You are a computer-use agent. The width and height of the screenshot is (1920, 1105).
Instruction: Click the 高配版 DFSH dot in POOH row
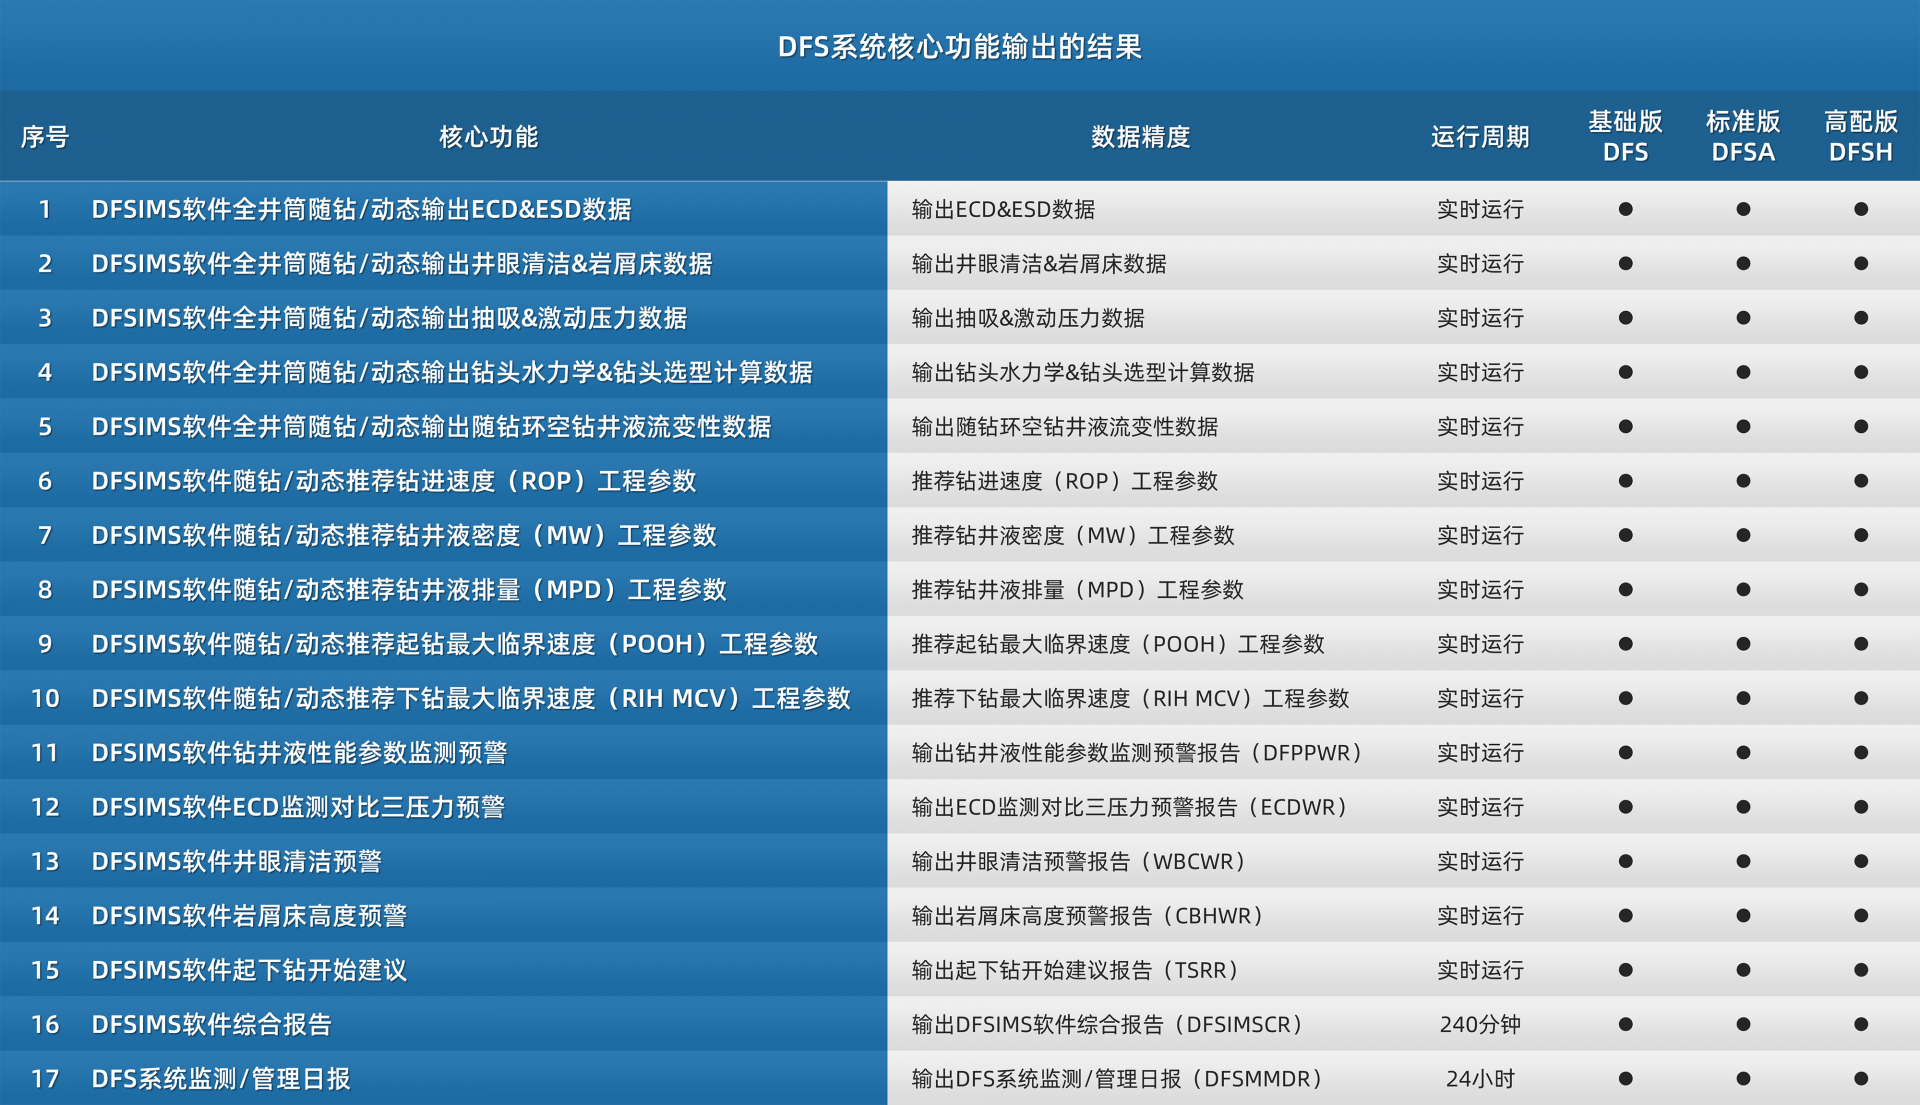tap(1861, 644)
